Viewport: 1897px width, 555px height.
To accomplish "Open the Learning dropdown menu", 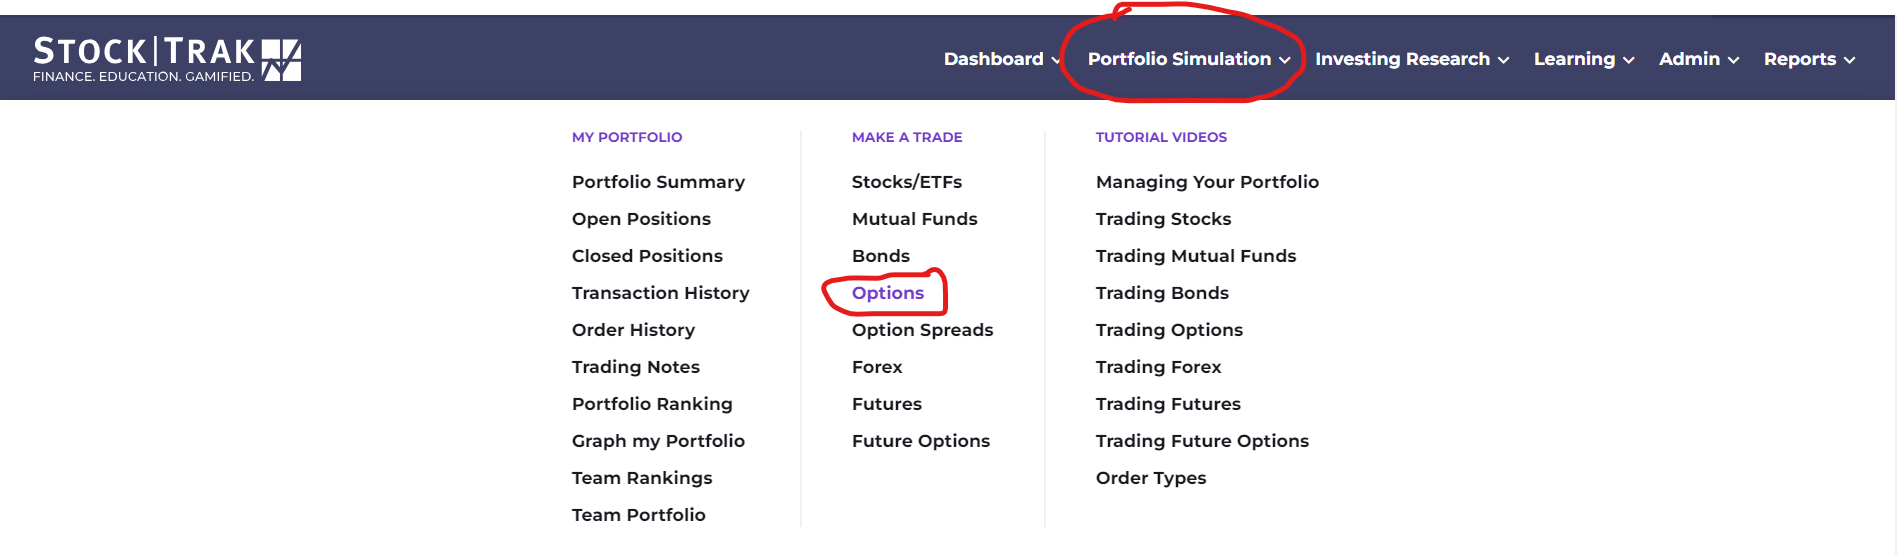I will 1584,59.
